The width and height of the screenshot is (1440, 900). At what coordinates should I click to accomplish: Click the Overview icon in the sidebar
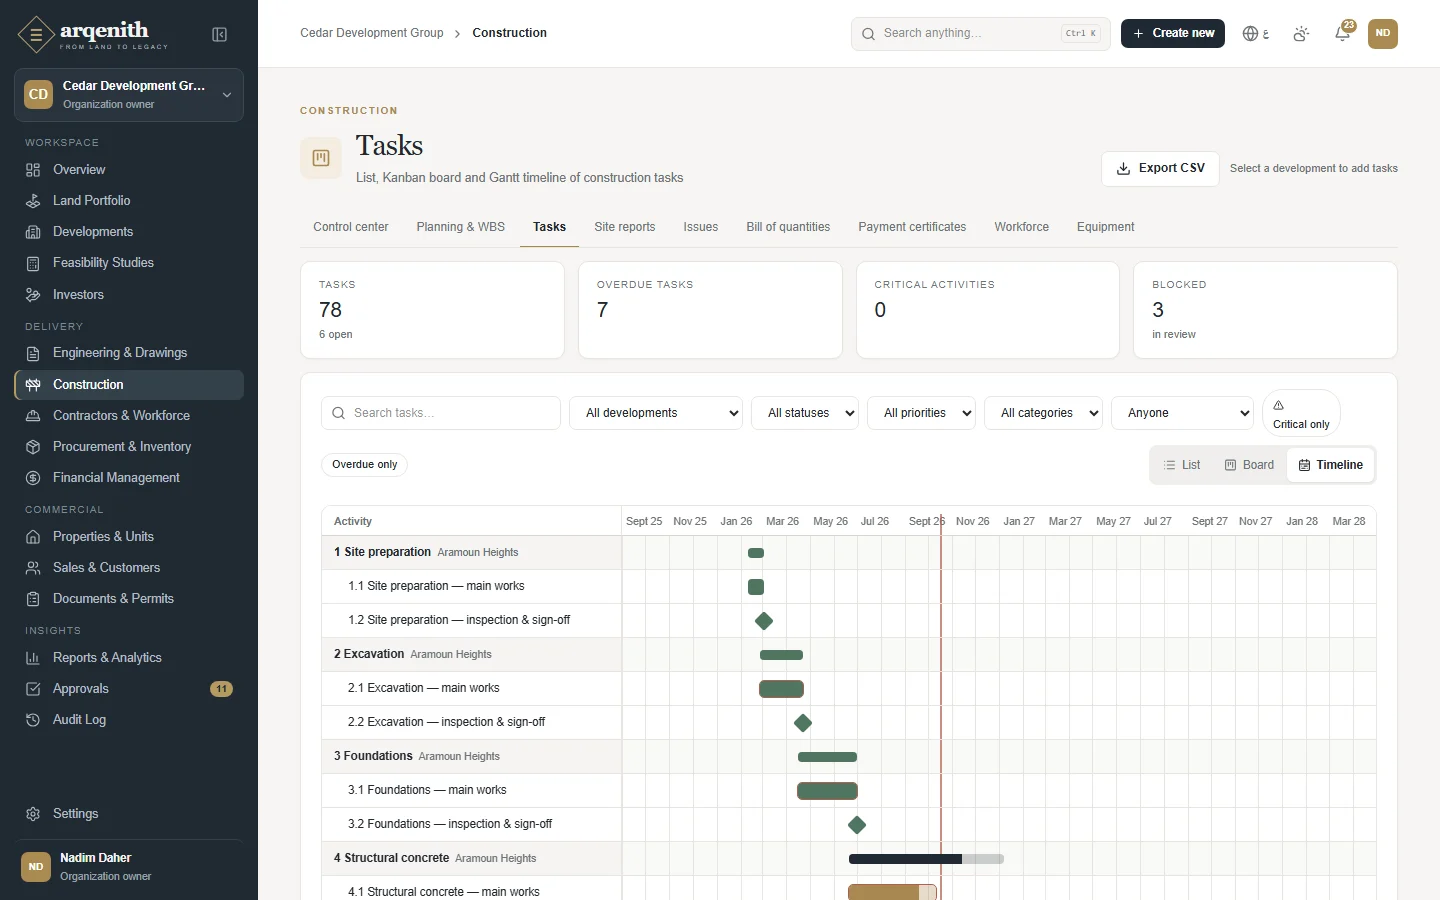[33, 170]
